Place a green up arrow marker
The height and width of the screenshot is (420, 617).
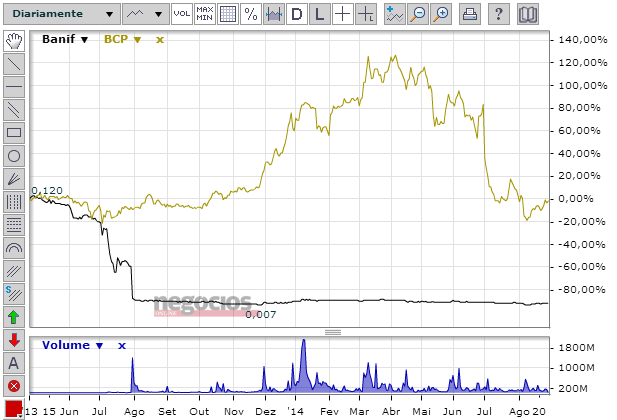(x=14, y=317)
